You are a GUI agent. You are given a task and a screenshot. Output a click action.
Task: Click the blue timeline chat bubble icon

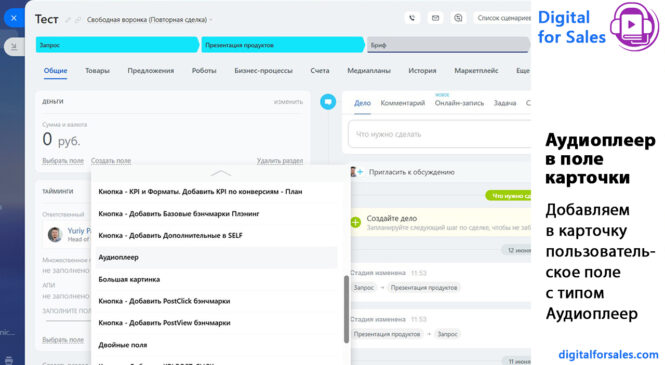tap(328, 102)
